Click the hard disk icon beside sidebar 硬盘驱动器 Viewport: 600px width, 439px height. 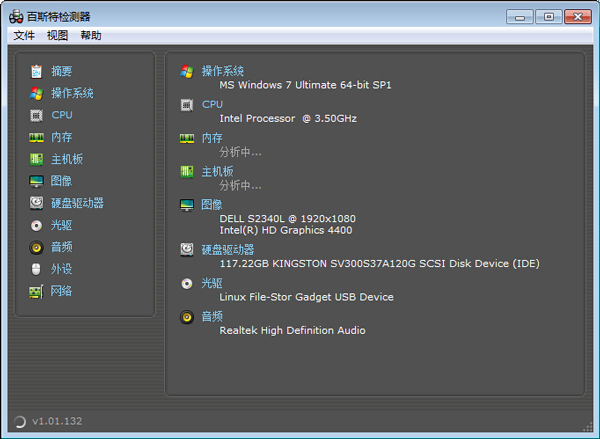click(x=36, y=203)
